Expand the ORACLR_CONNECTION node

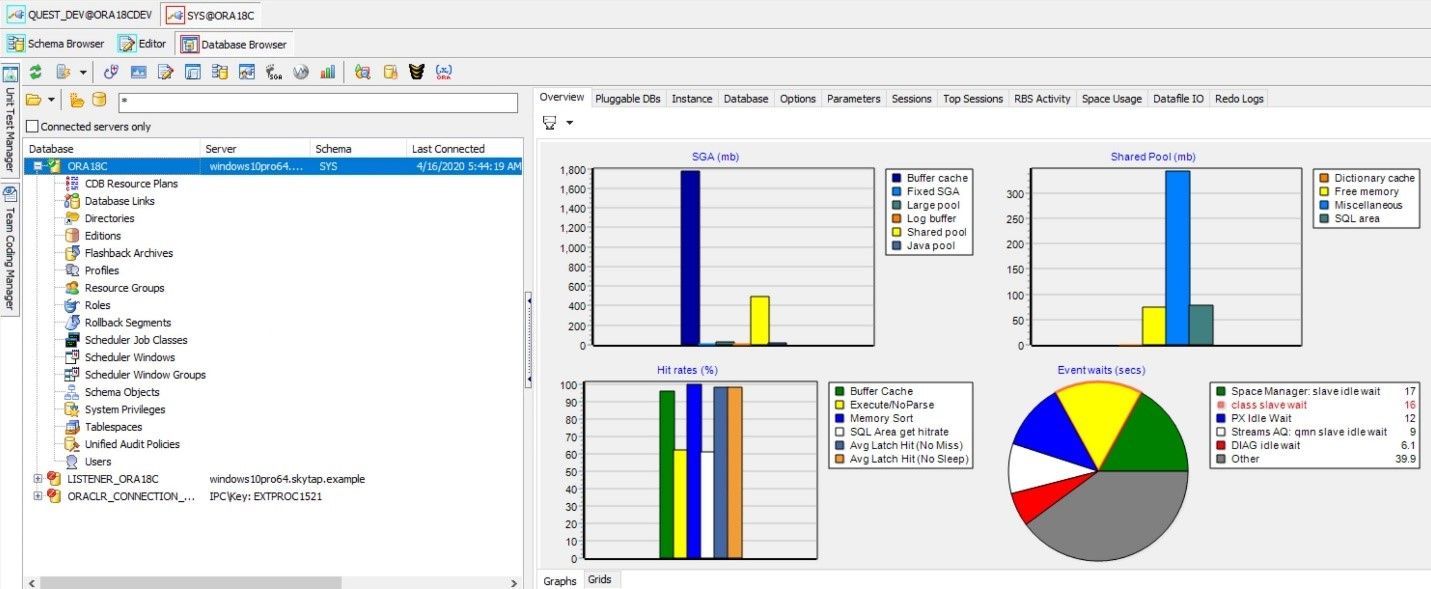click(x=38, y=496)
